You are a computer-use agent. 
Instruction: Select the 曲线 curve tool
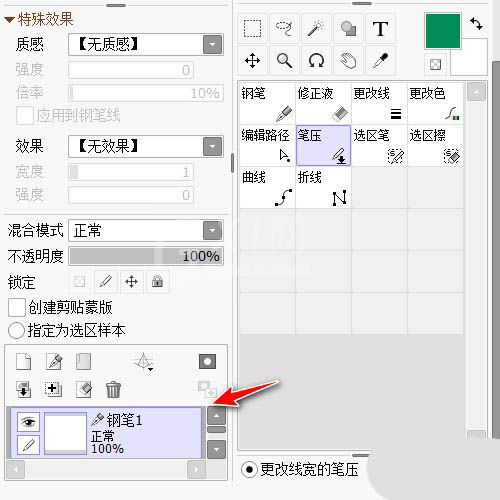coord(267,188)
